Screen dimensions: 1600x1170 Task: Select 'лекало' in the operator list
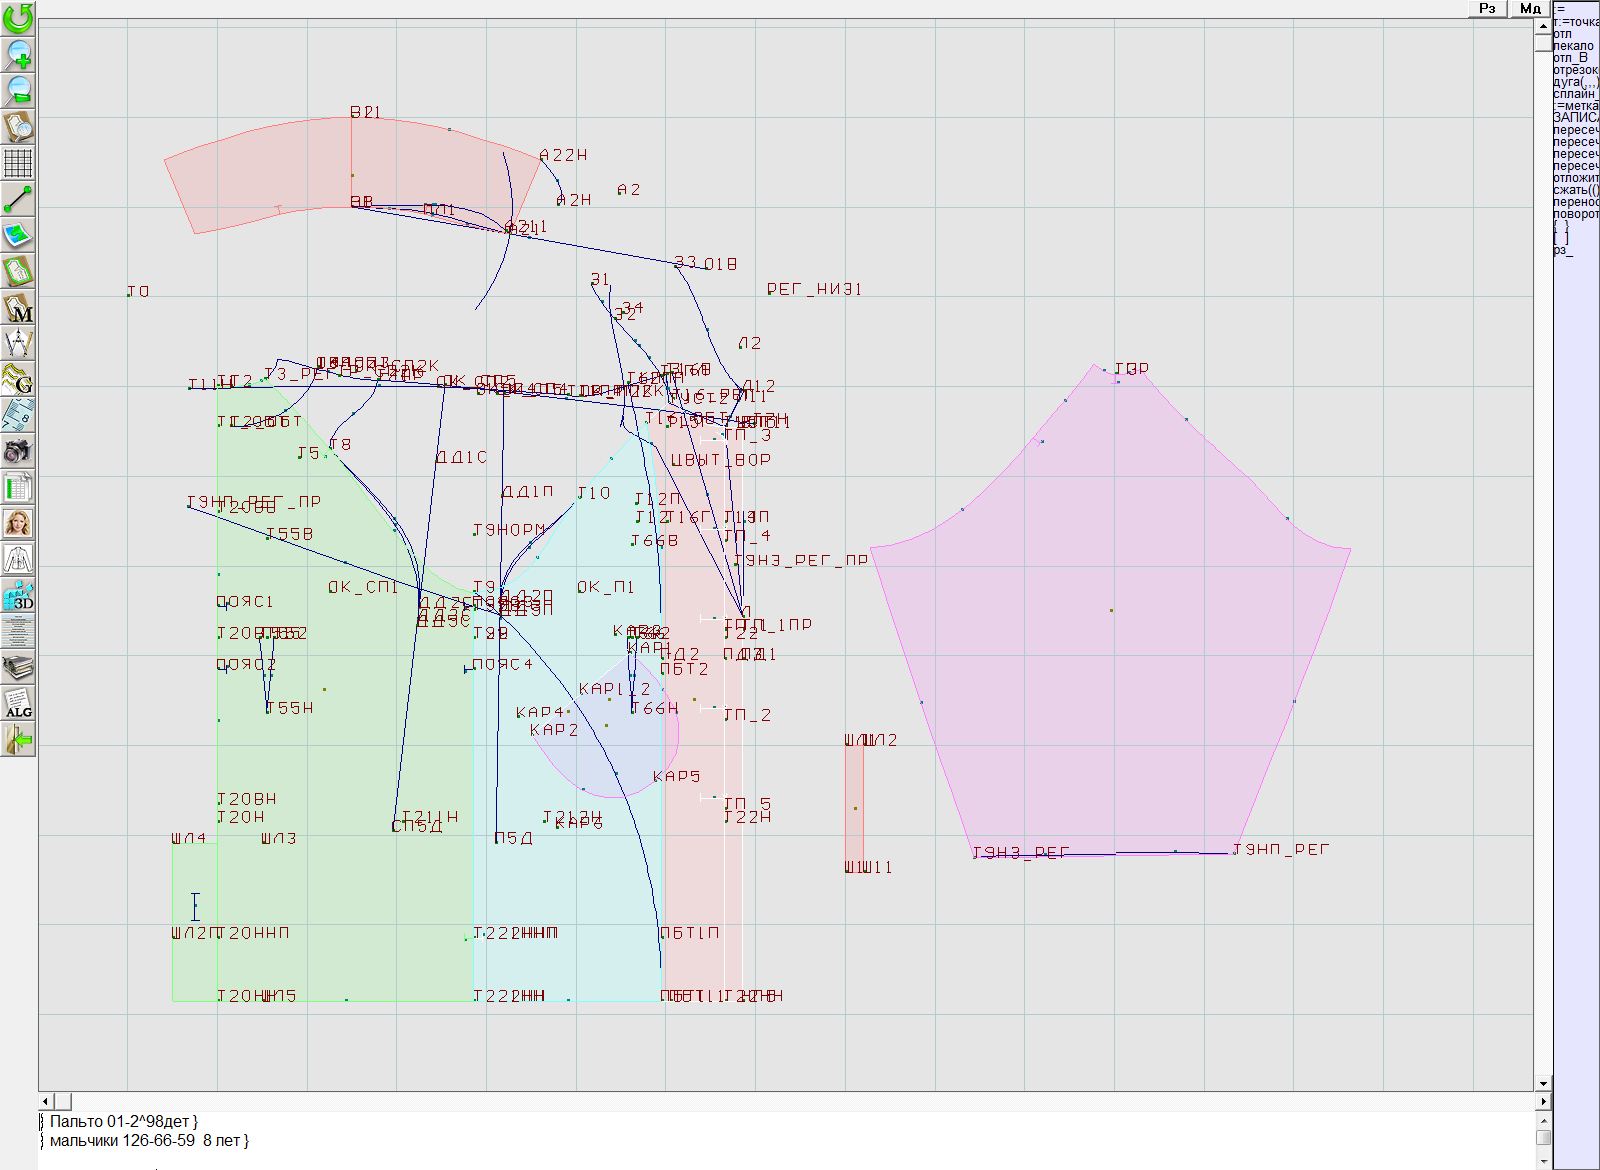click(x=1574, y=46)
